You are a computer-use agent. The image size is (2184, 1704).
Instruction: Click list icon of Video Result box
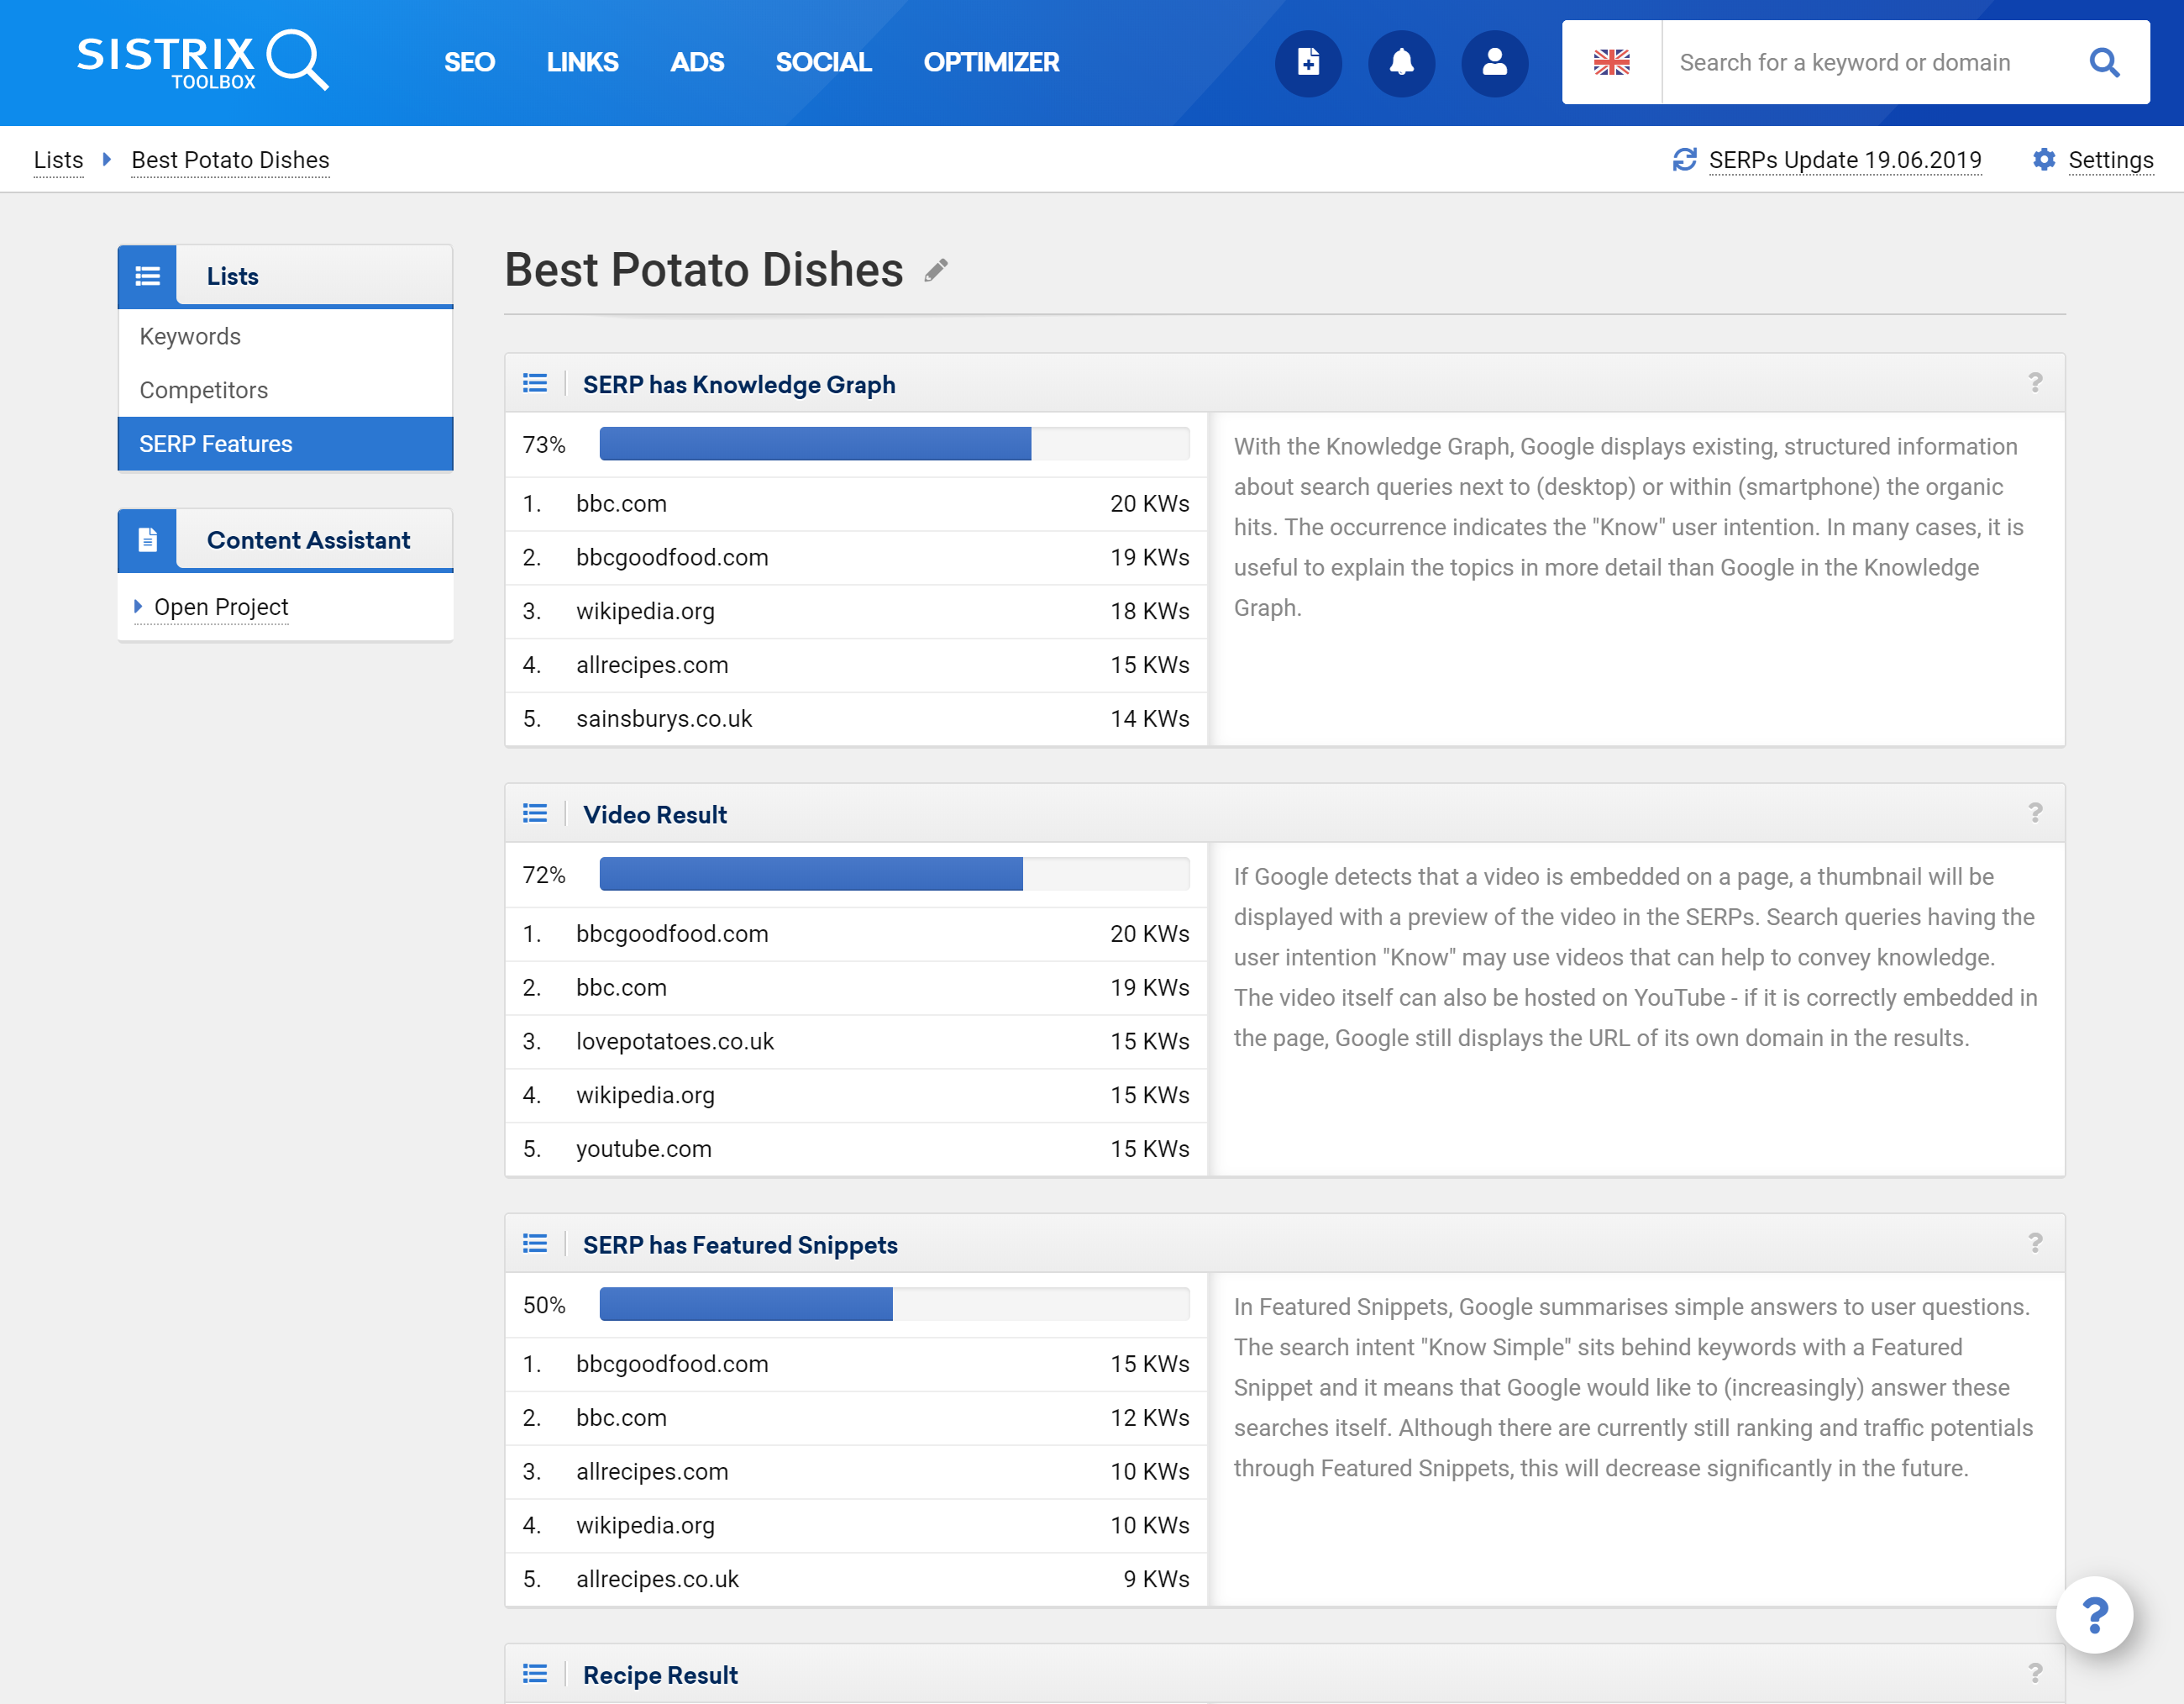click(535, 814)
